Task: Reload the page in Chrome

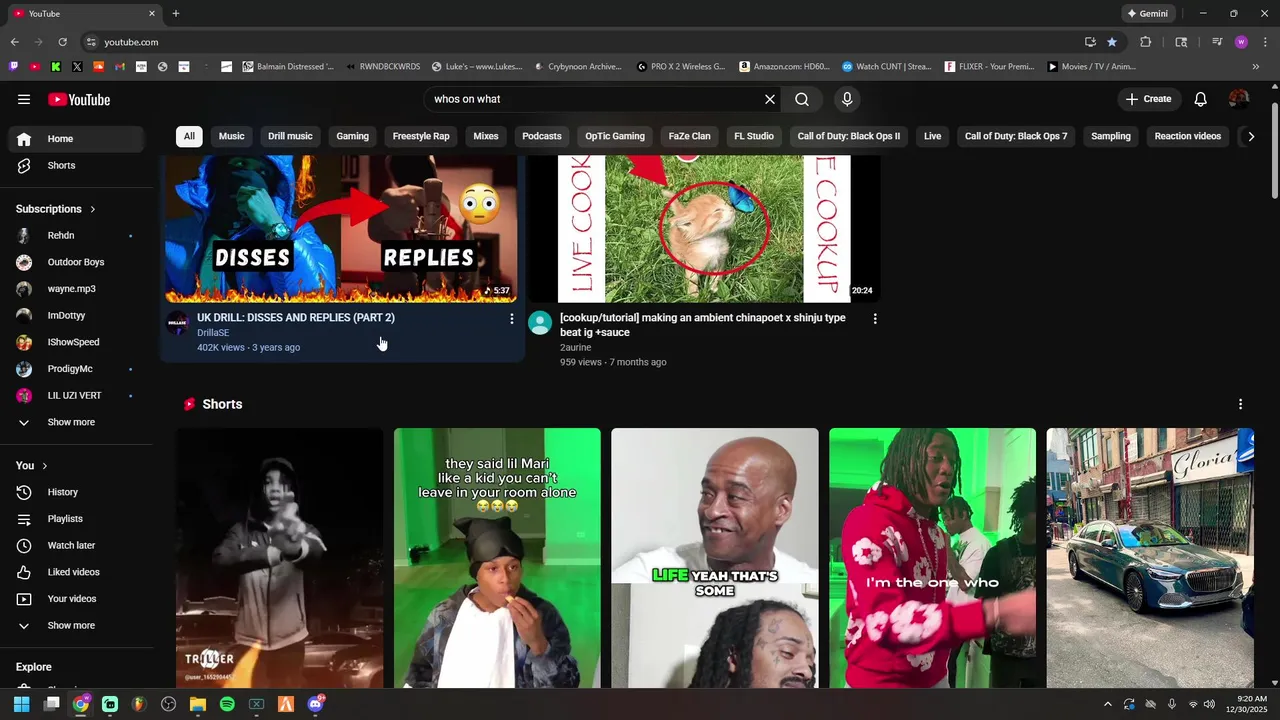Action: [62, 42]
